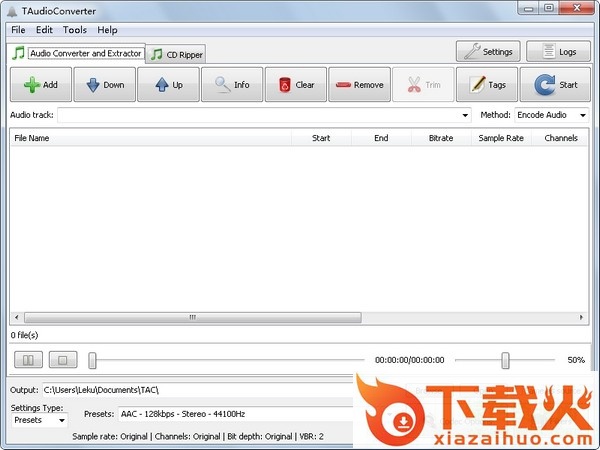
Task: Switch to Audio Converter and Extractor tab
Action: pos(76,53)
